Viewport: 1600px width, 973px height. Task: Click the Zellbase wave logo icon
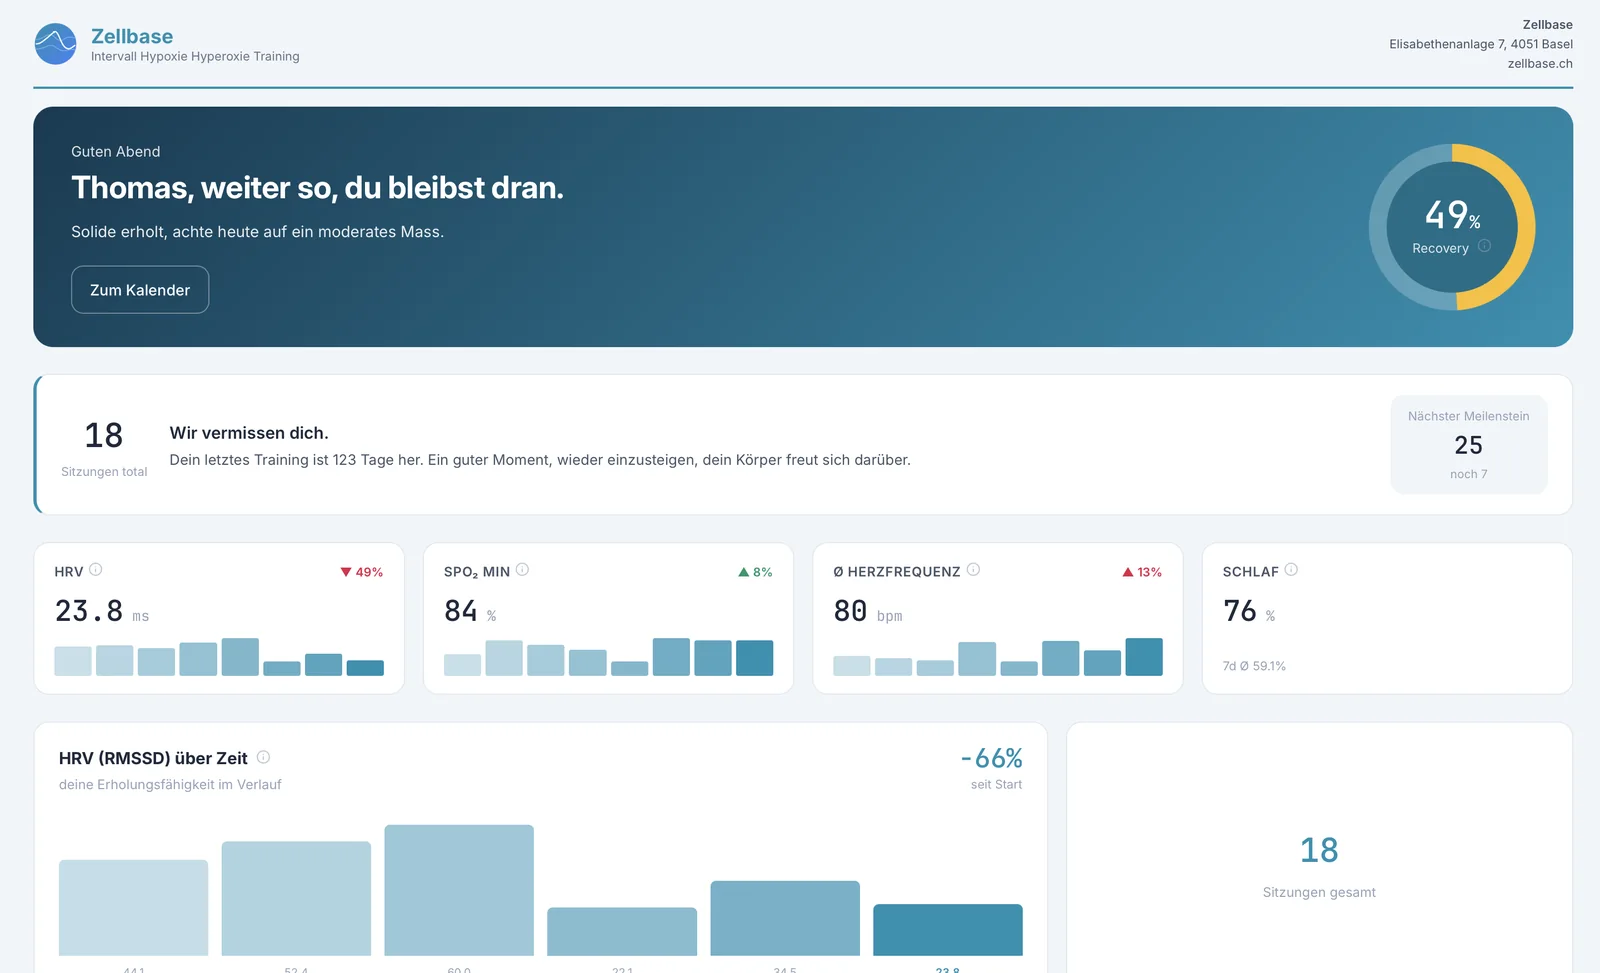click(x=56, y=44)
